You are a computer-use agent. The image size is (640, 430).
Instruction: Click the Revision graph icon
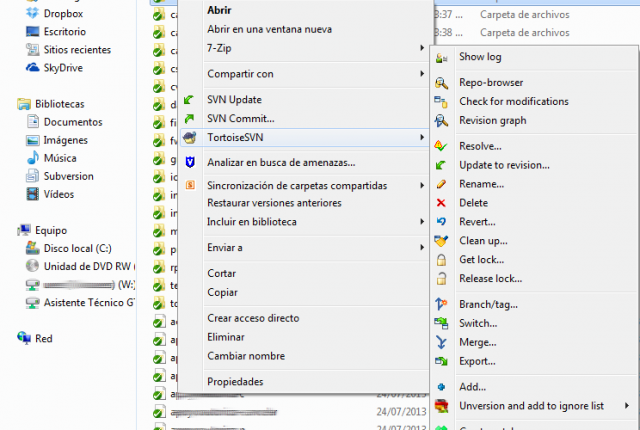pyautogui.click(x=441, y=121)
